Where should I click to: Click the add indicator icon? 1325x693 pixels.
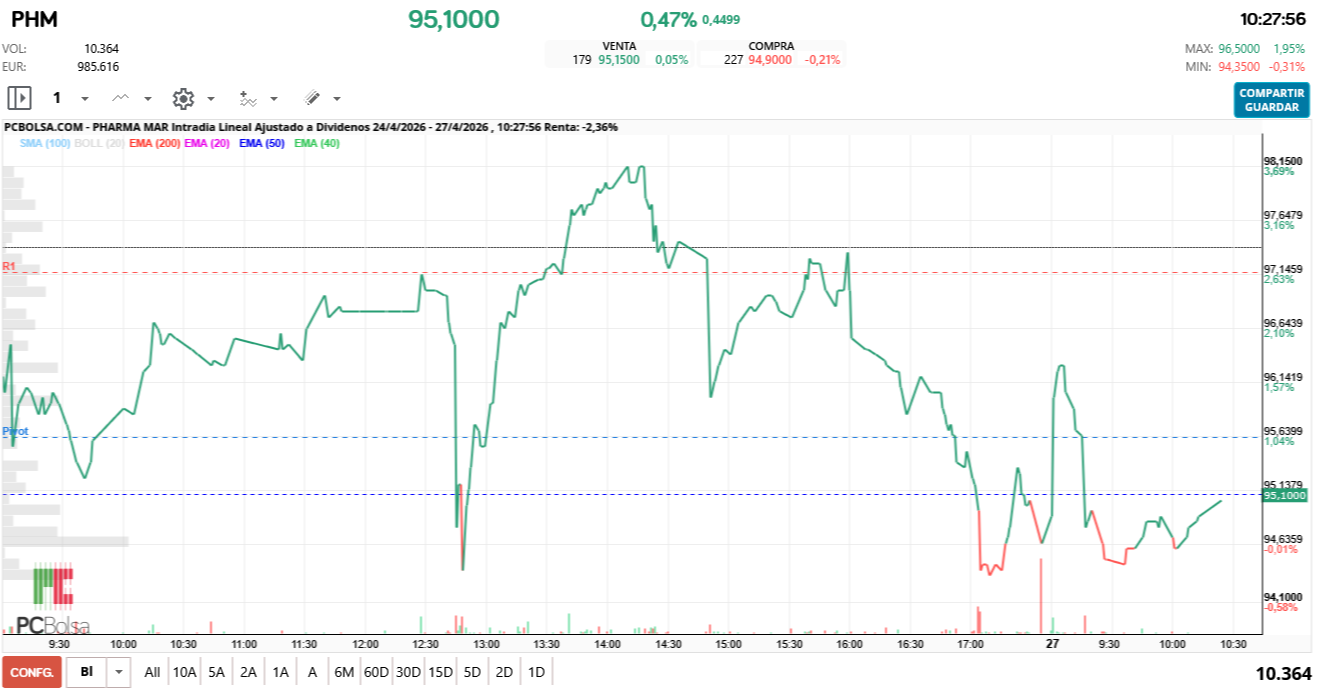point(247,98)
